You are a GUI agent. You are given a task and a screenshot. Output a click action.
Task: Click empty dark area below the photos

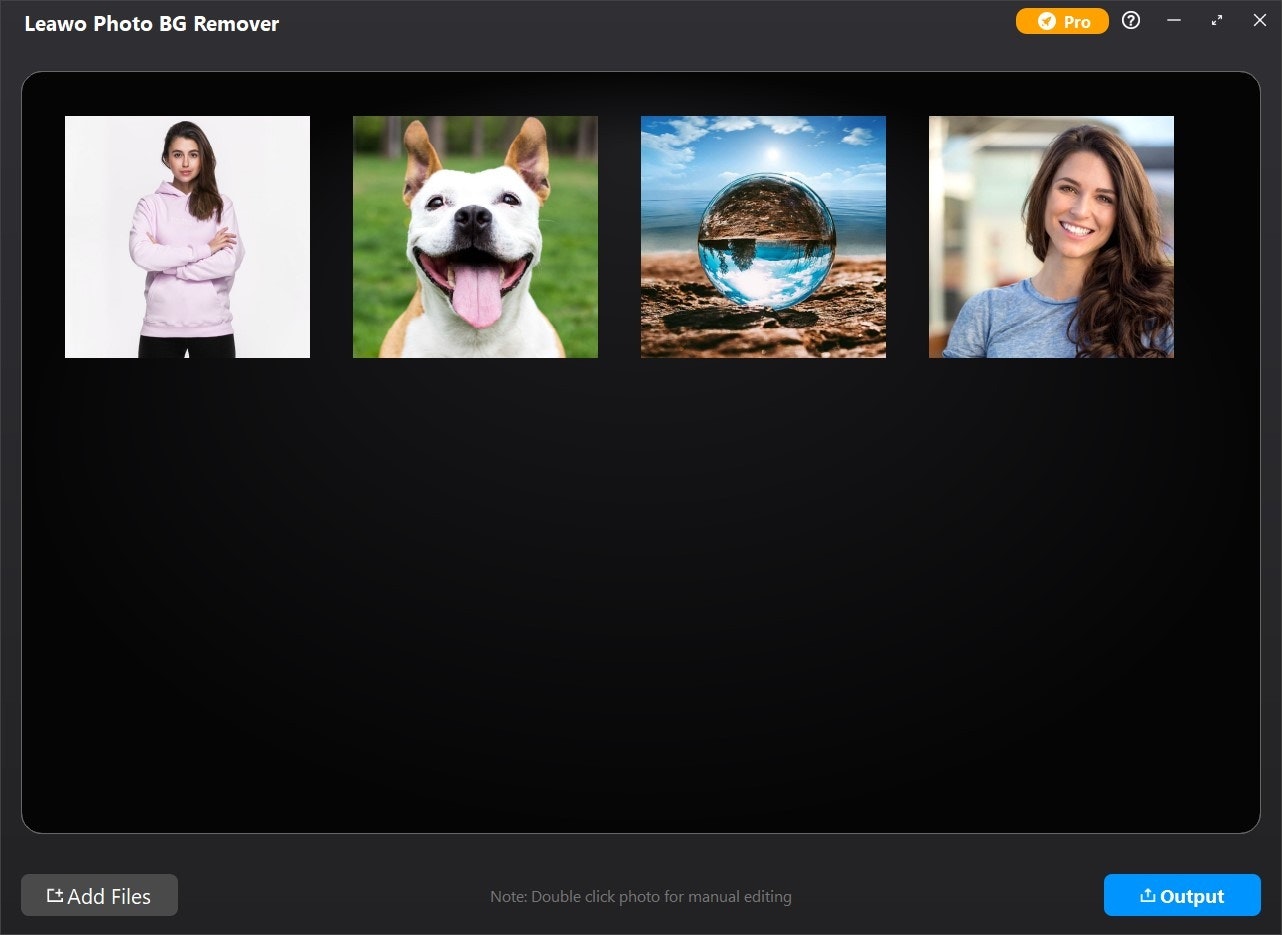tap(640, 600)
